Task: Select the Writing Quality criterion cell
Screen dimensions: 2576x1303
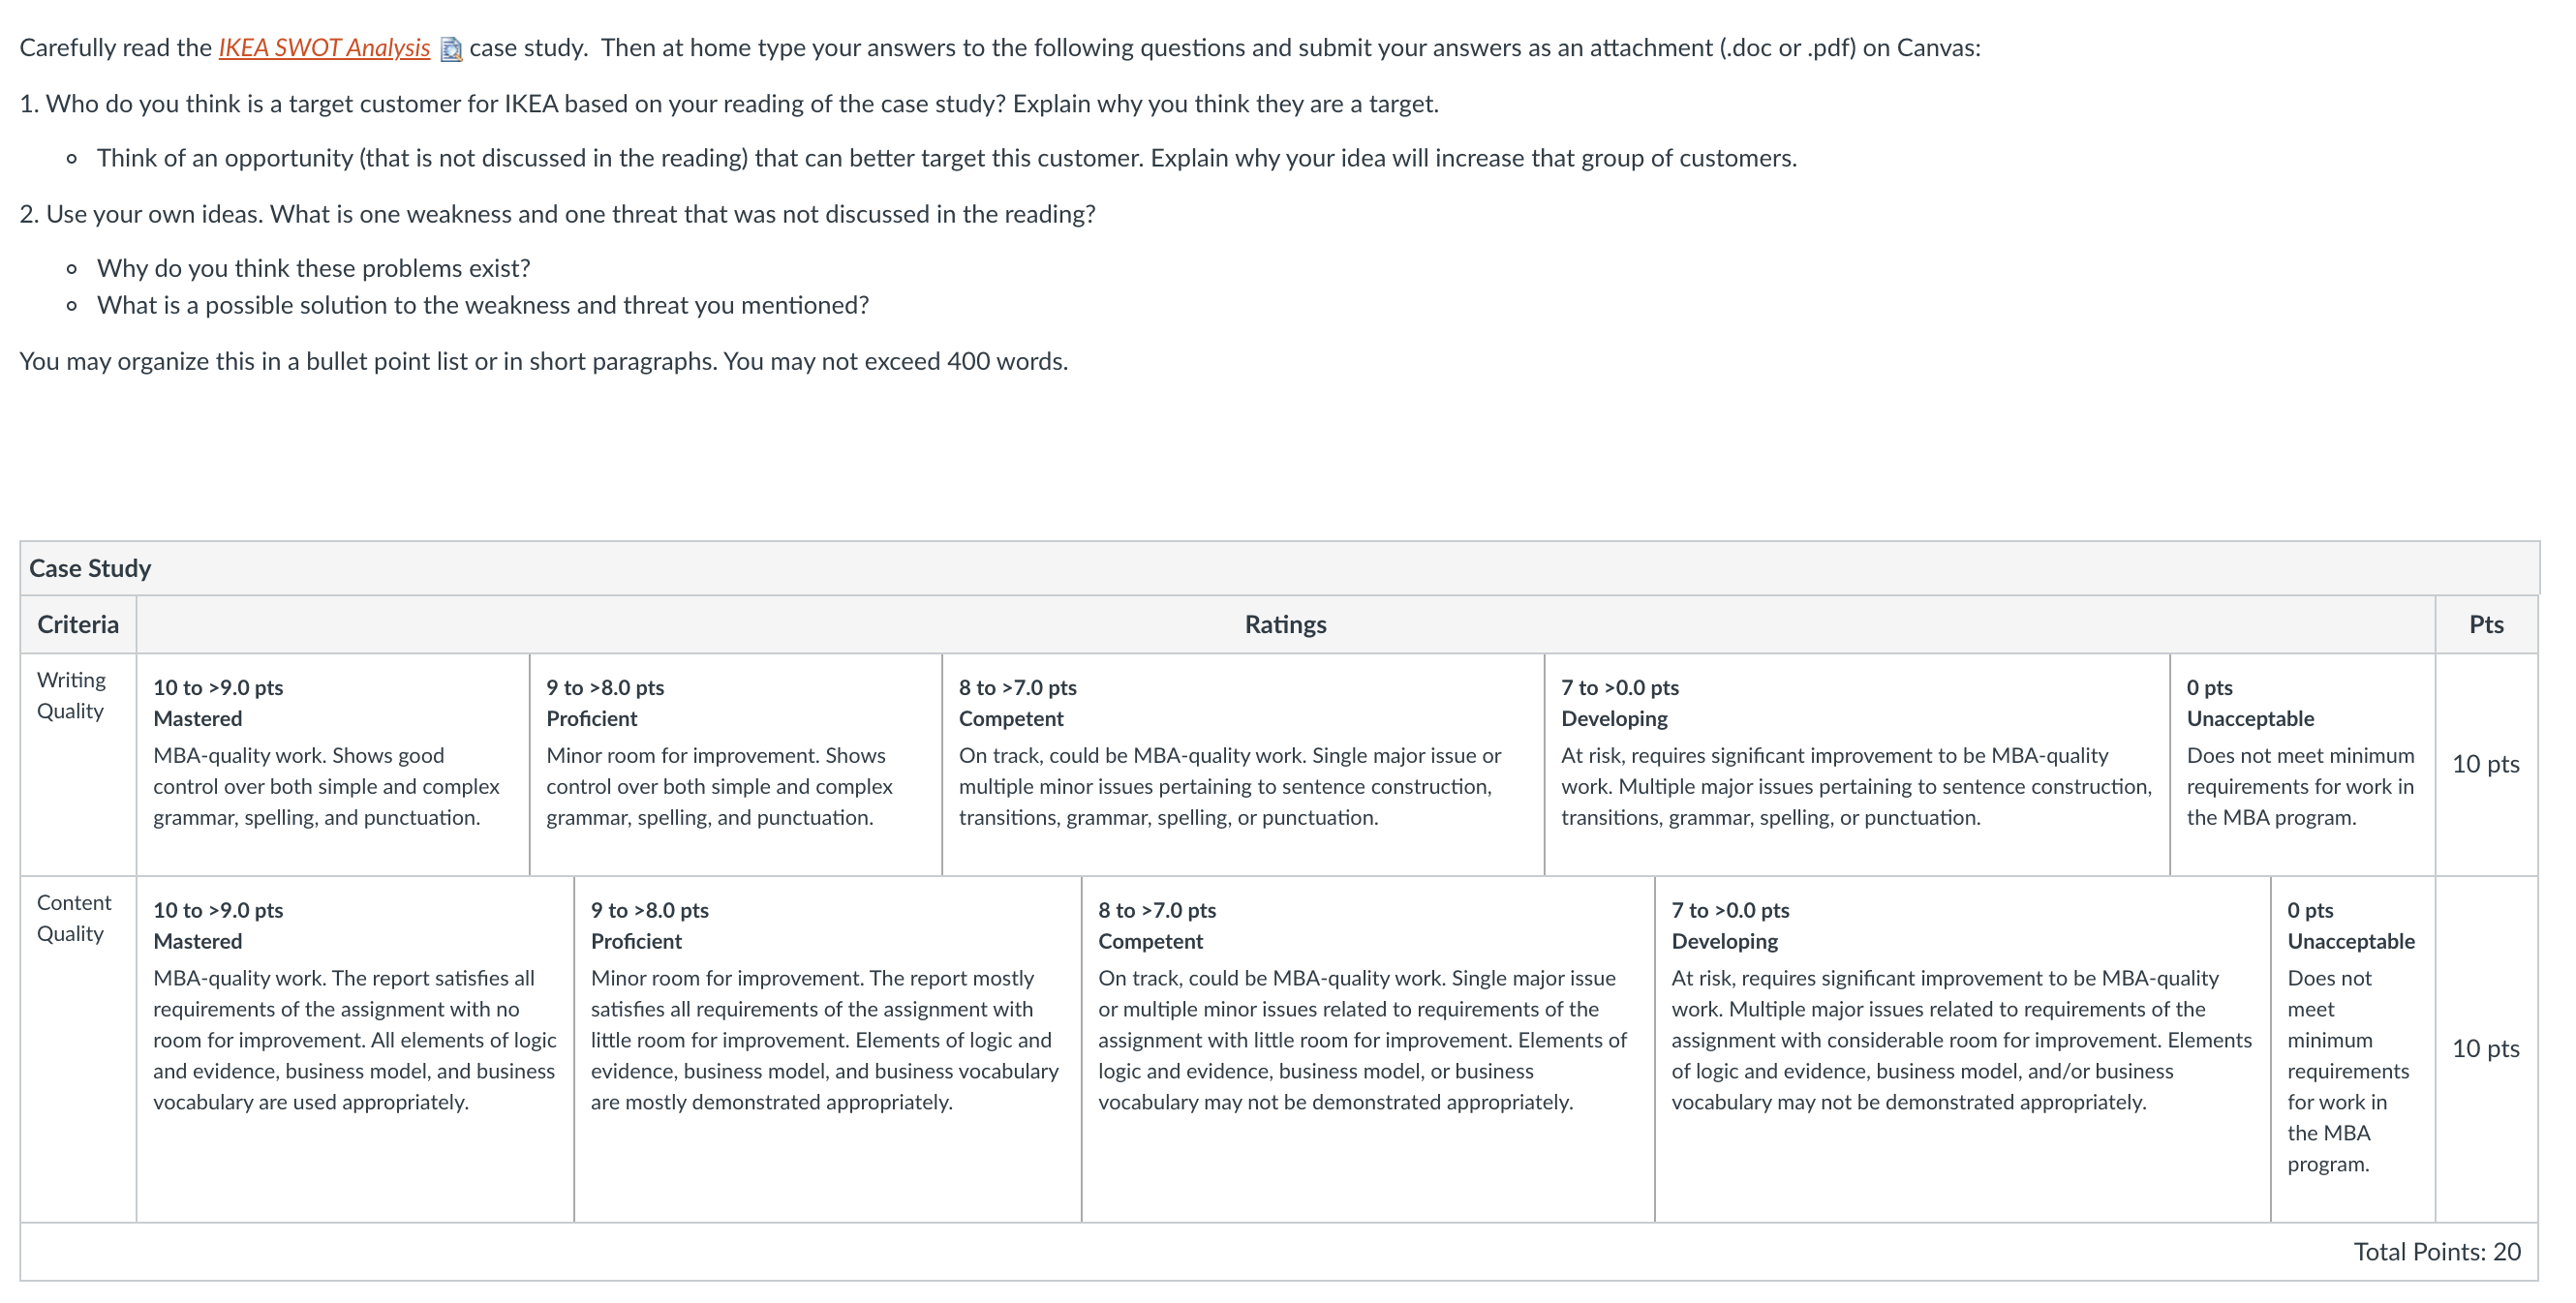Action: [x=78, y=765]
